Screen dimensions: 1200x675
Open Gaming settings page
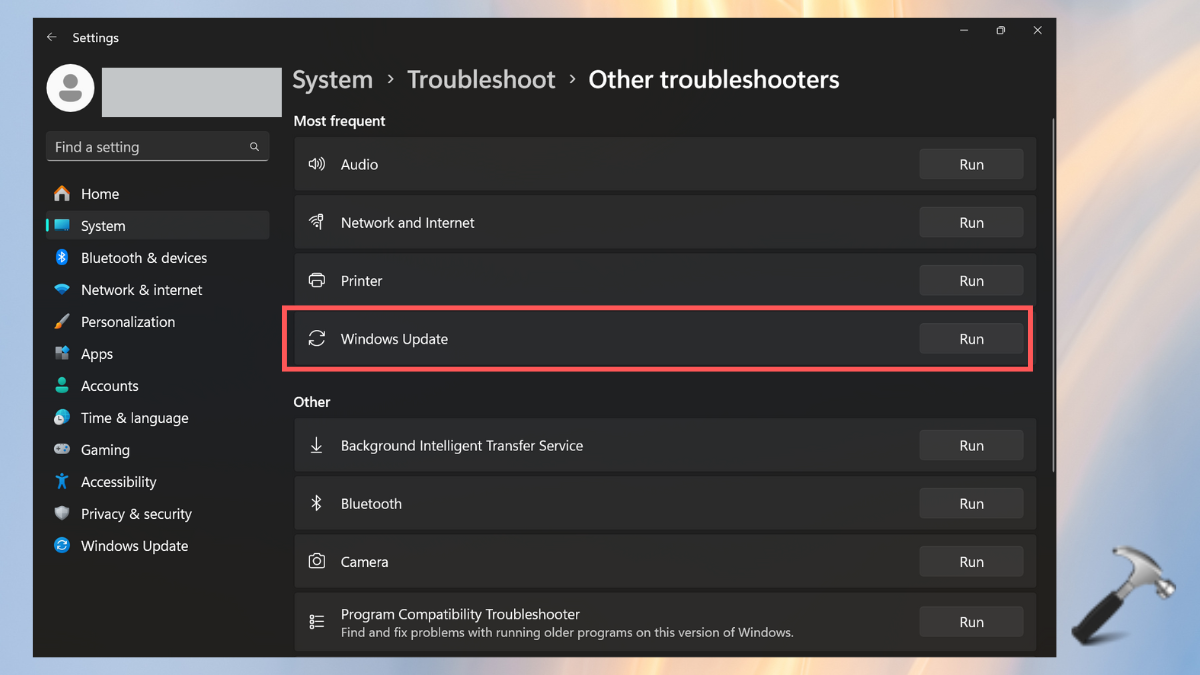coord(158,450)
